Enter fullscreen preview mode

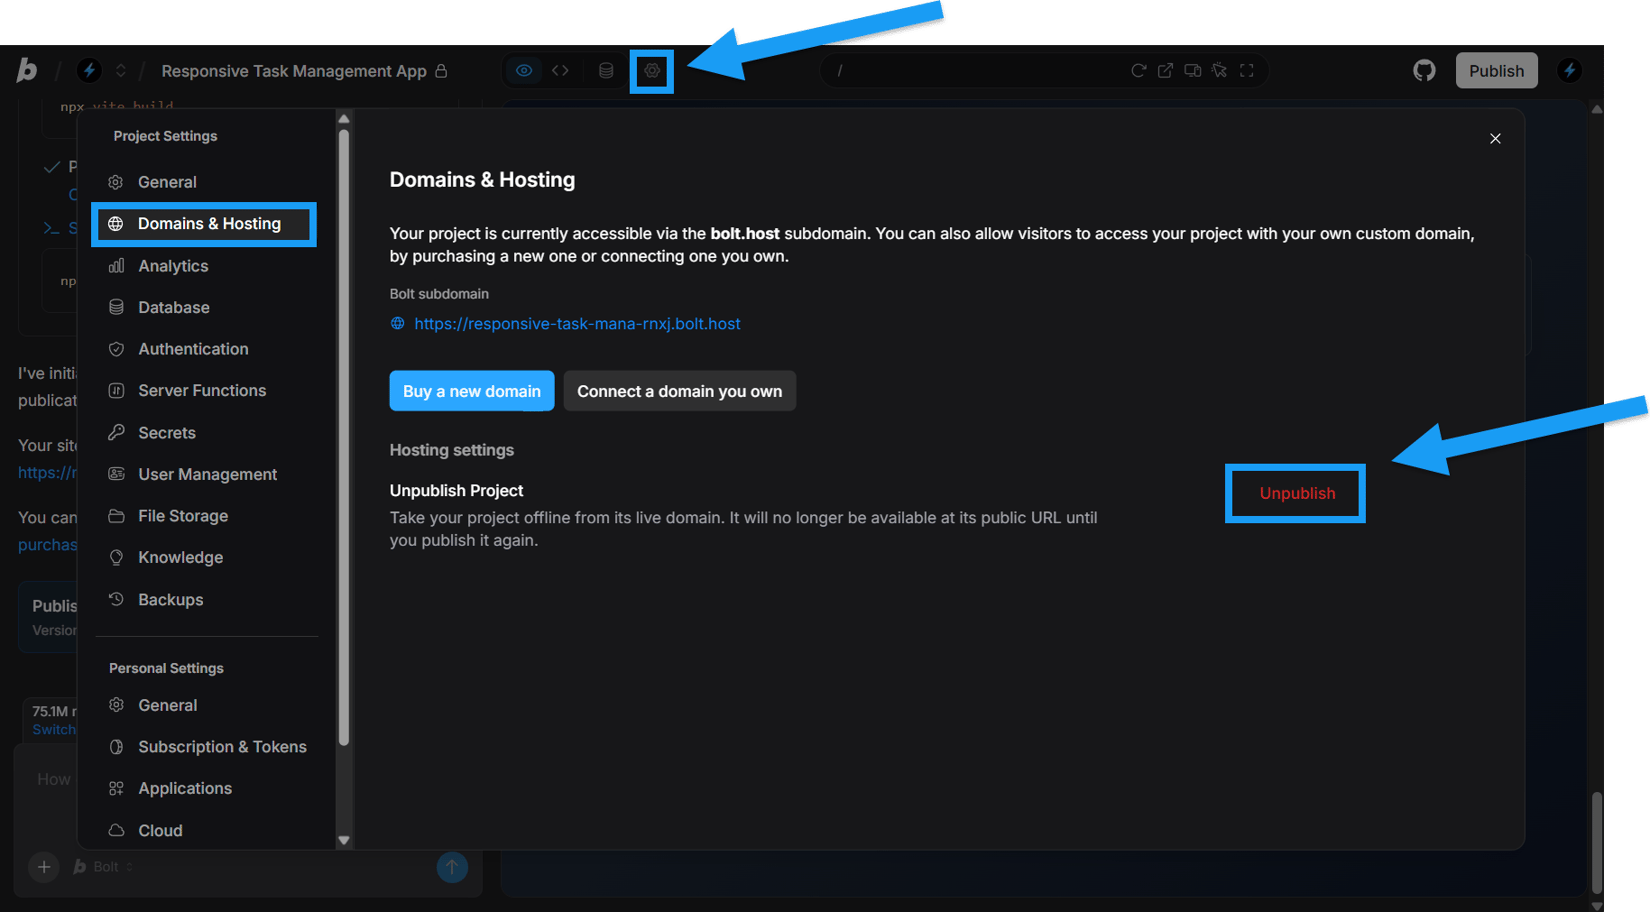[1247, 71]
